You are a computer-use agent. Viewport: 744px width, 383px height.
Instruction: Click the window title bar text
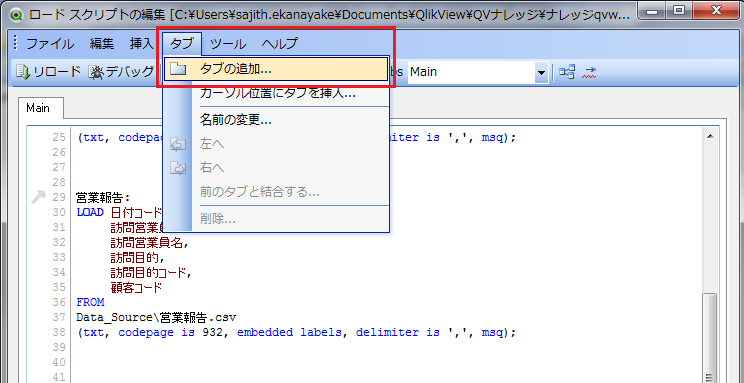(330, 15)
